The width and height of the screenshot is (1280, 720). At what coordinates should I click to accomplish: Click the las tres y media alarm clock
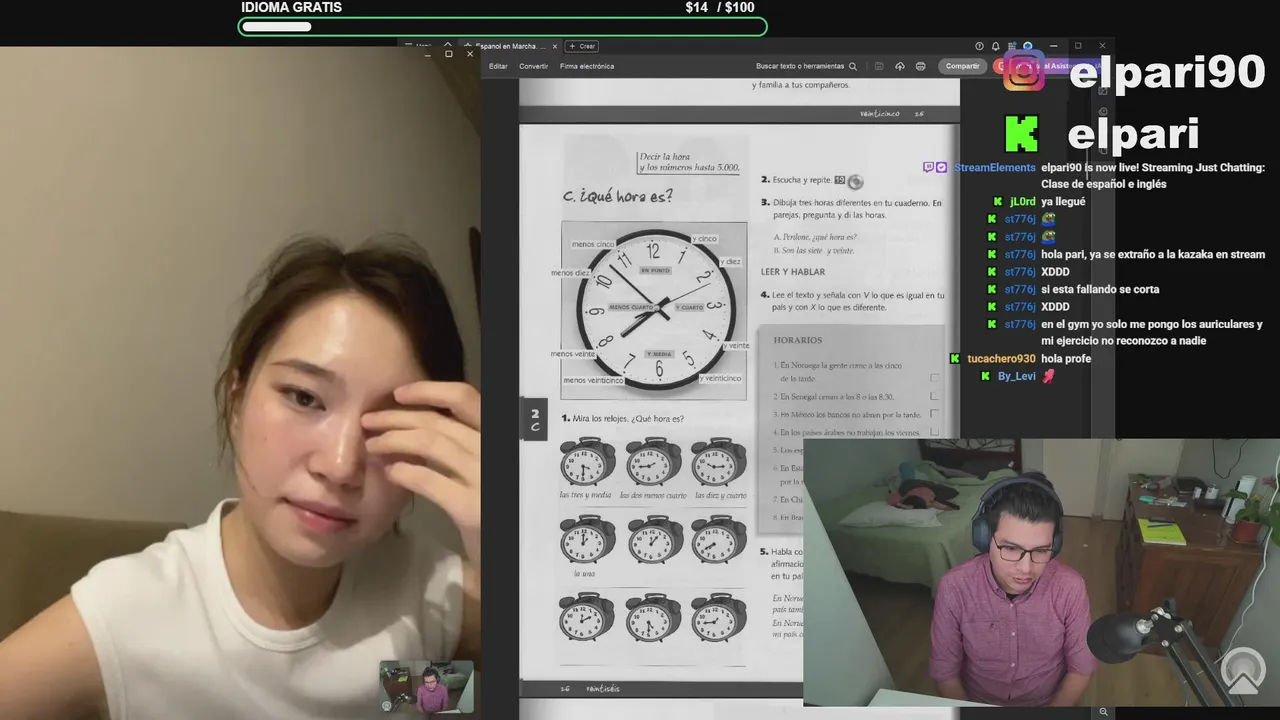(x=587, y=462)
